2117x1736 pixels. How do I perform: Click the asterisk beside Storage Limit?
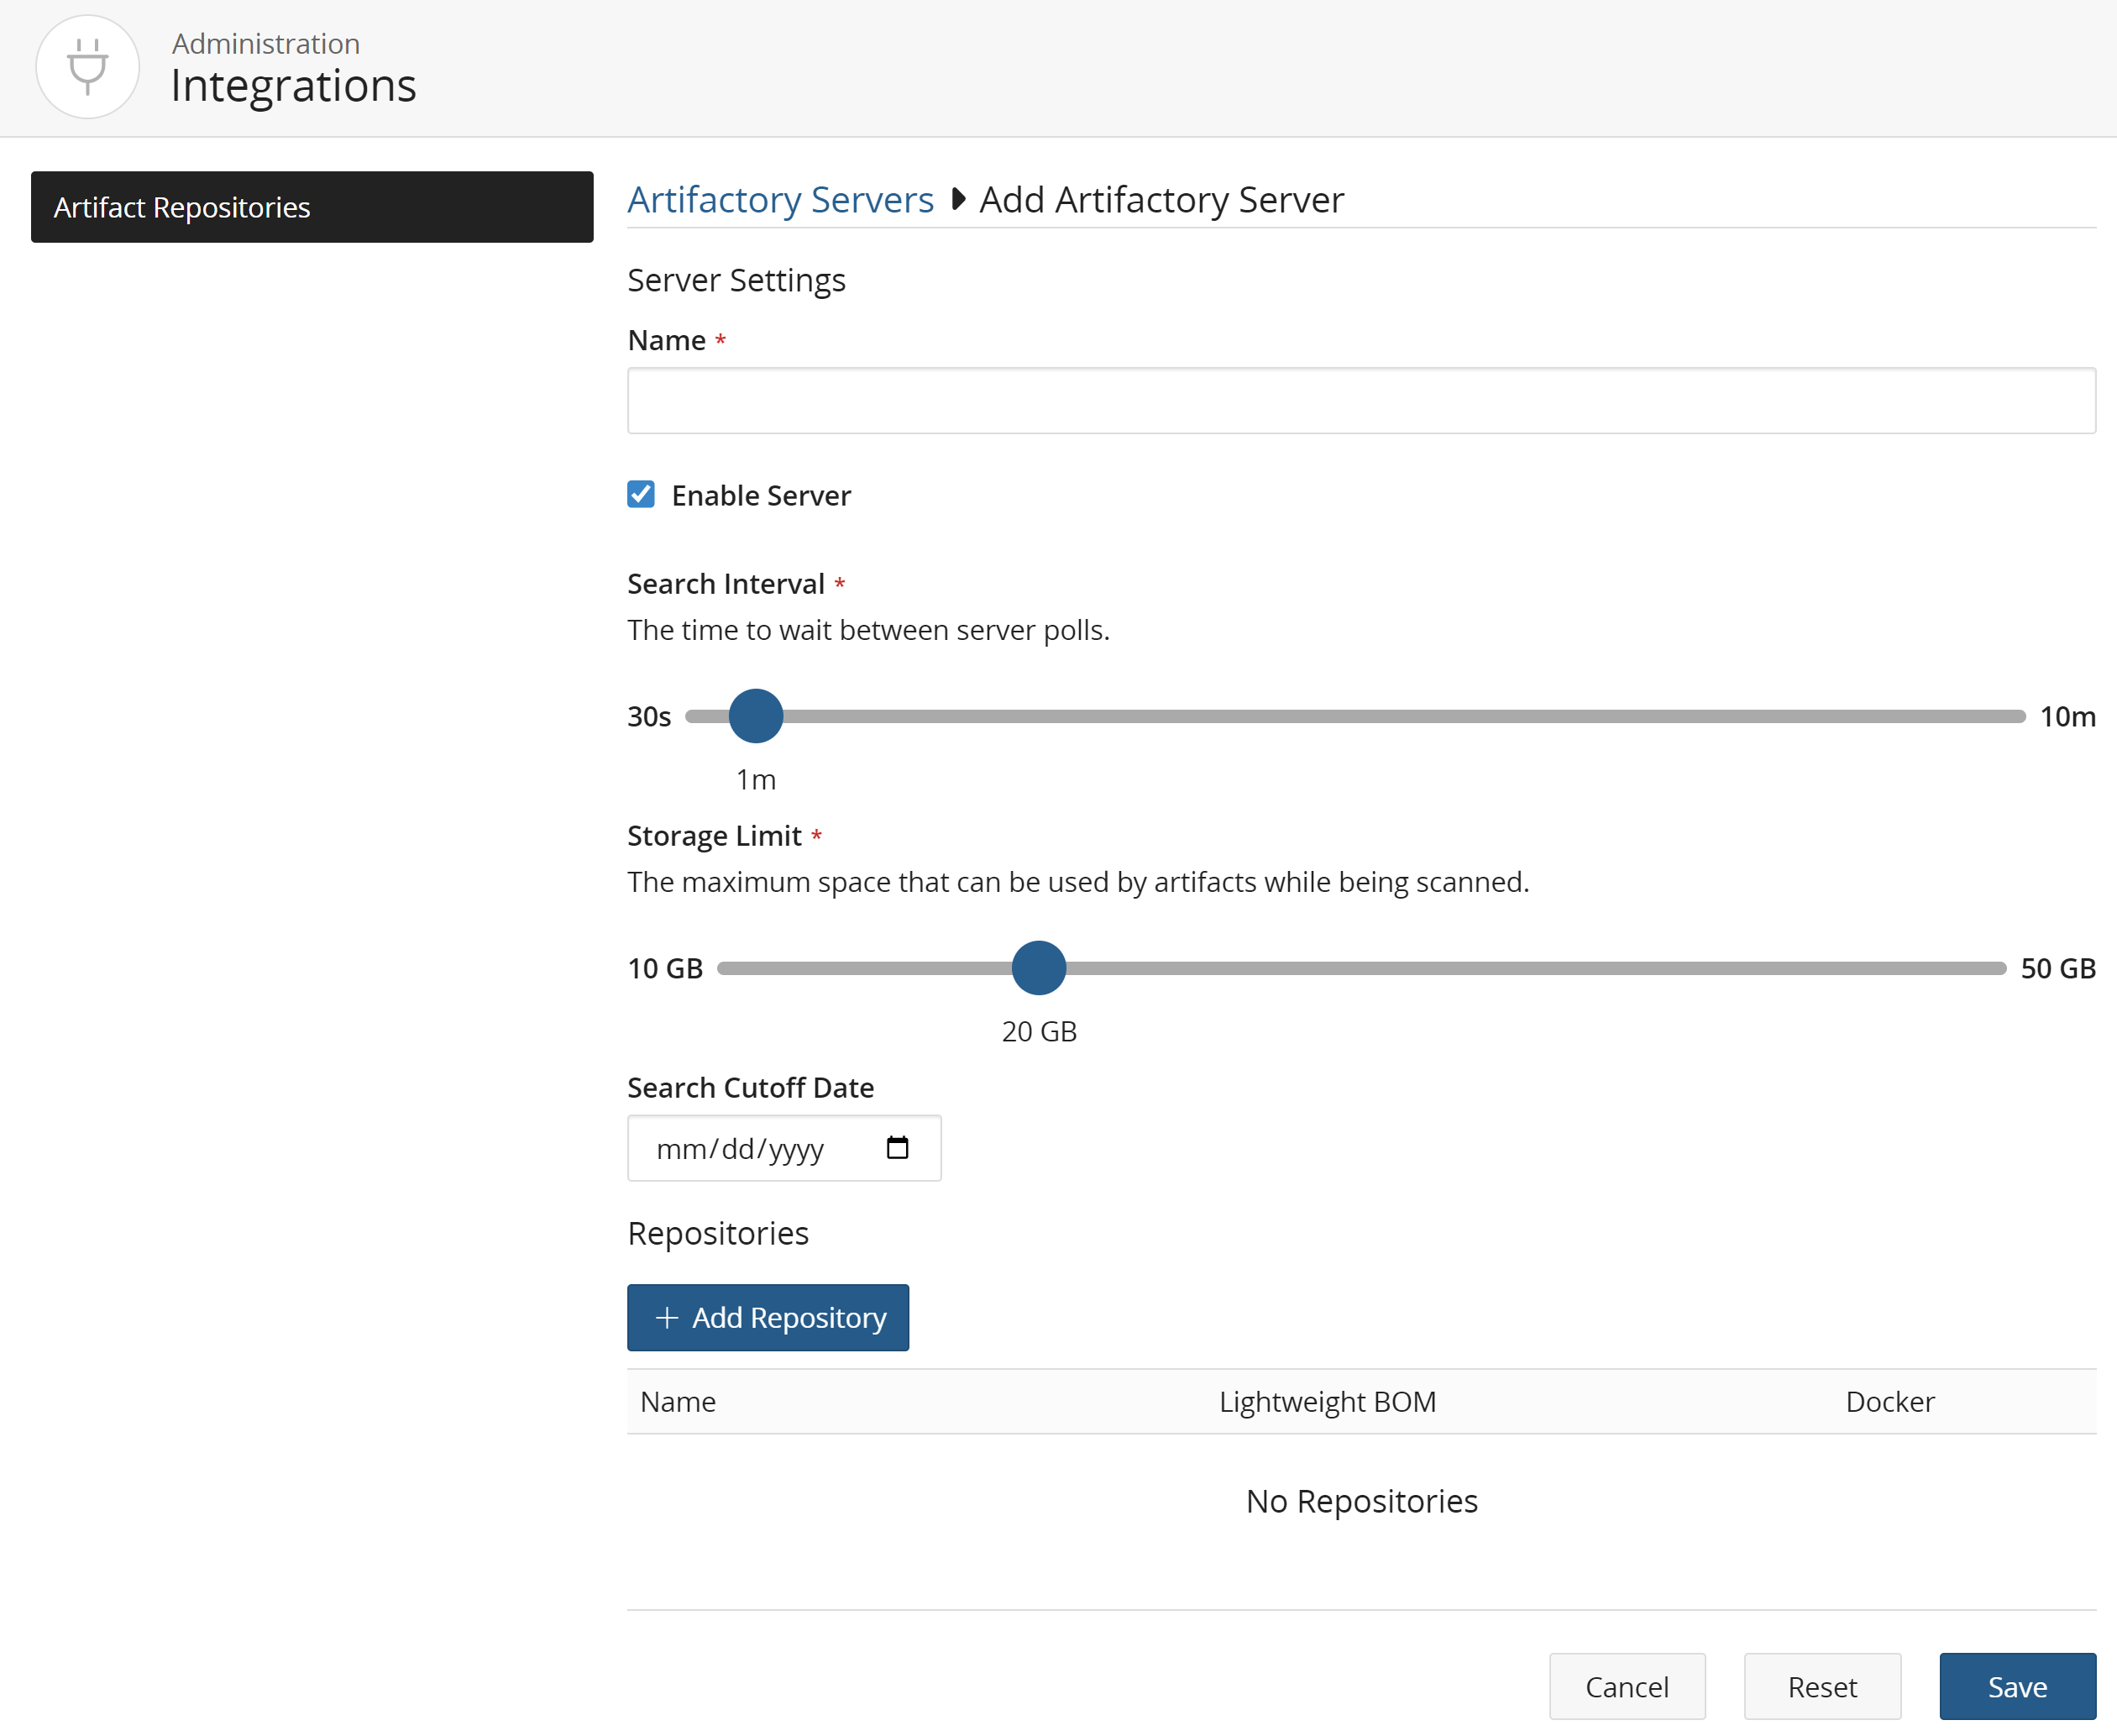[816, 836]
